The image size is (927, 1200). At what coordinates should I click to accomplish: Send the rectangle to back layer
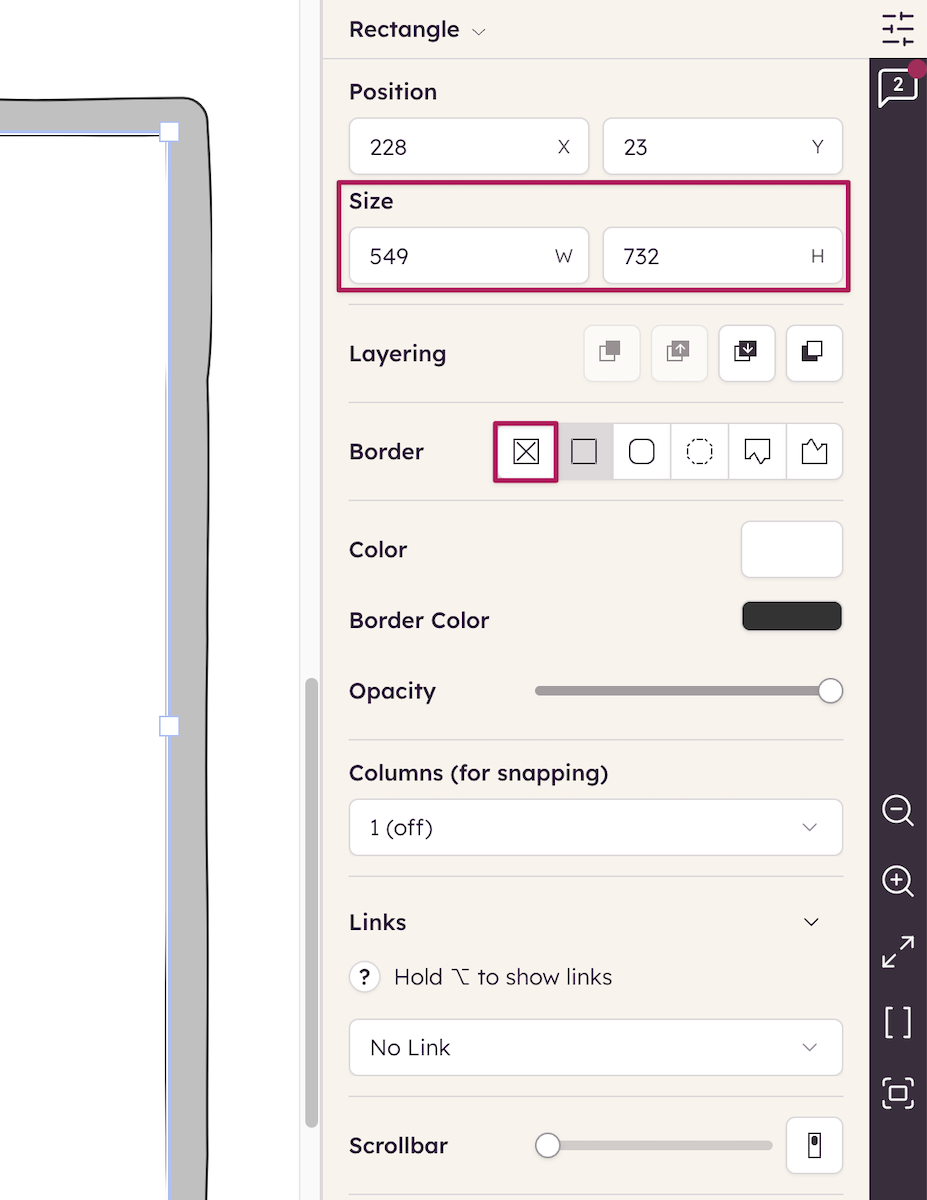[814, 353]
